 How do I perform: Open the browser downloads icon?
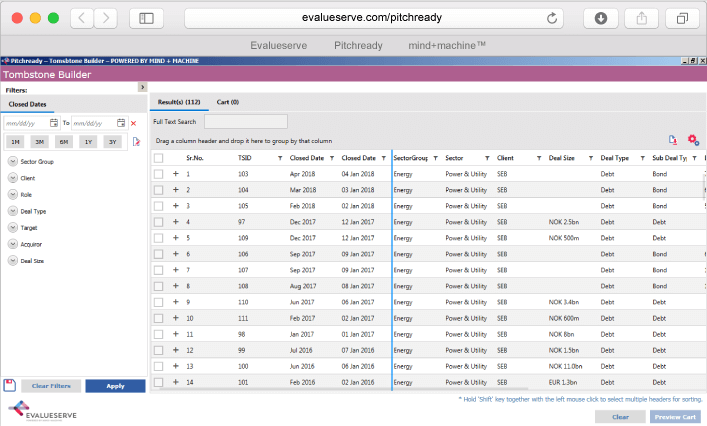601,18
